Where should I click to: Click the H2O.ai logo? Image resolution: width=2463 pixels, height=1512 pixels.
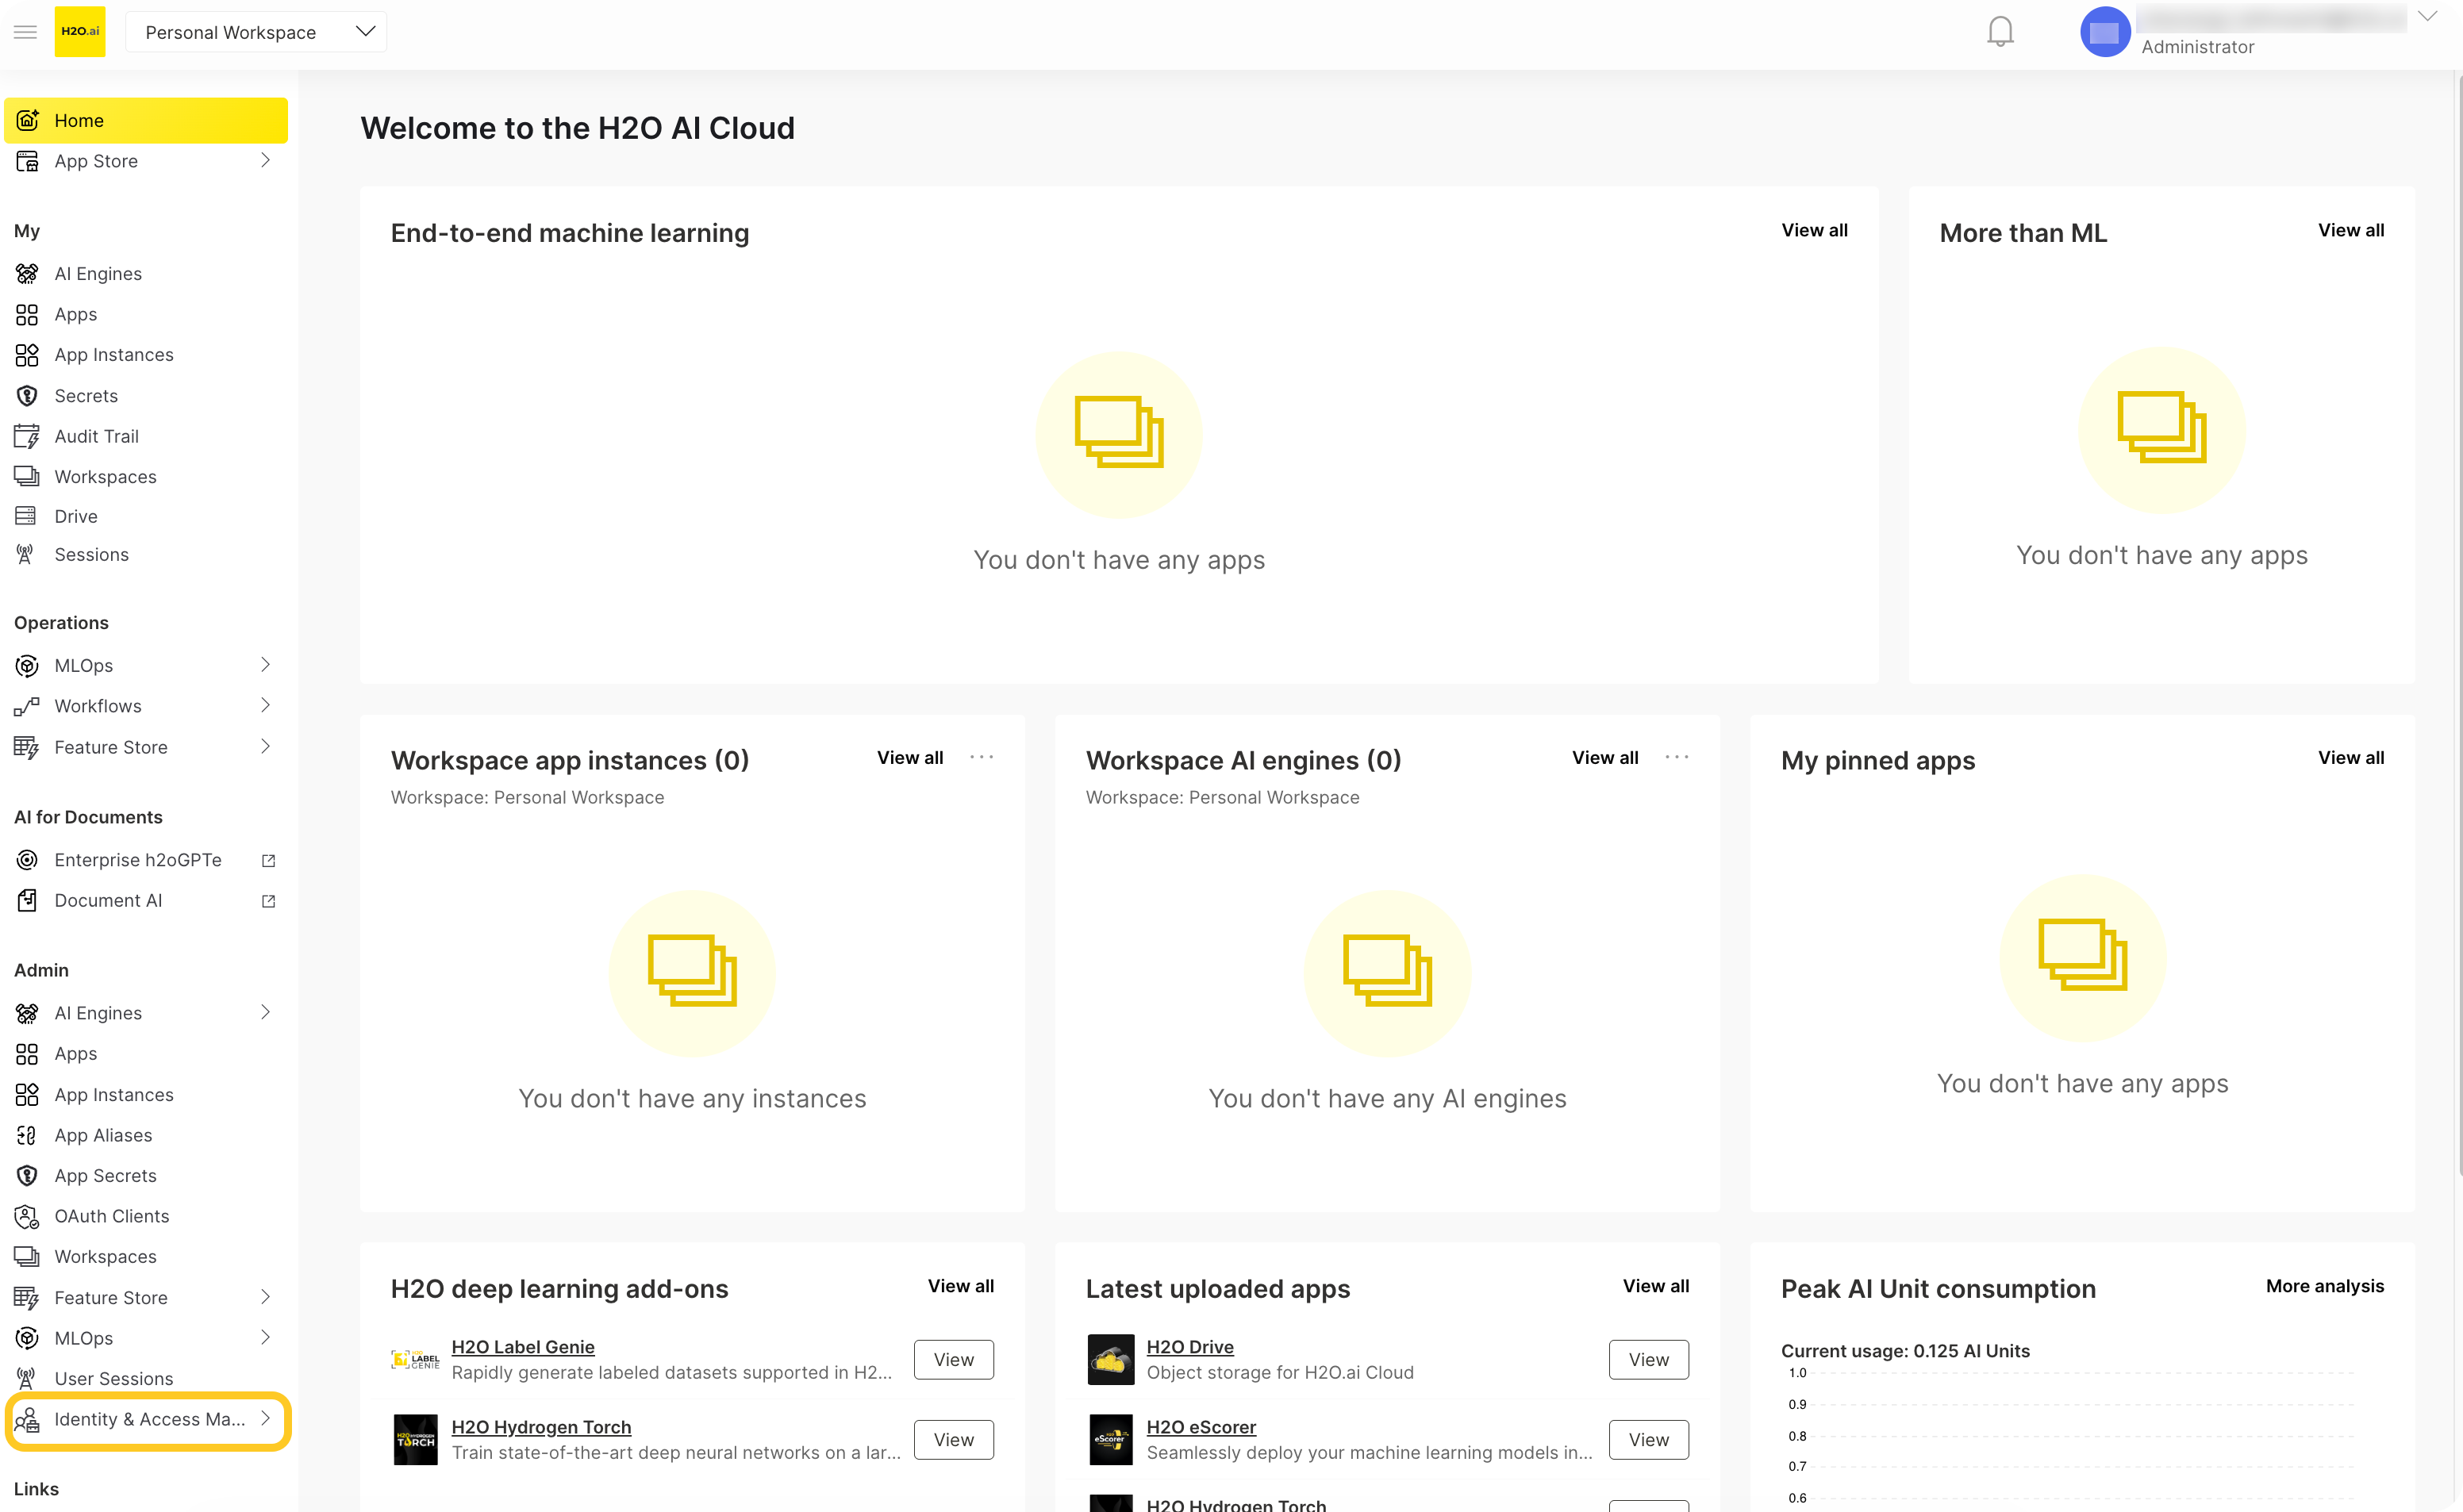[80, 32]
